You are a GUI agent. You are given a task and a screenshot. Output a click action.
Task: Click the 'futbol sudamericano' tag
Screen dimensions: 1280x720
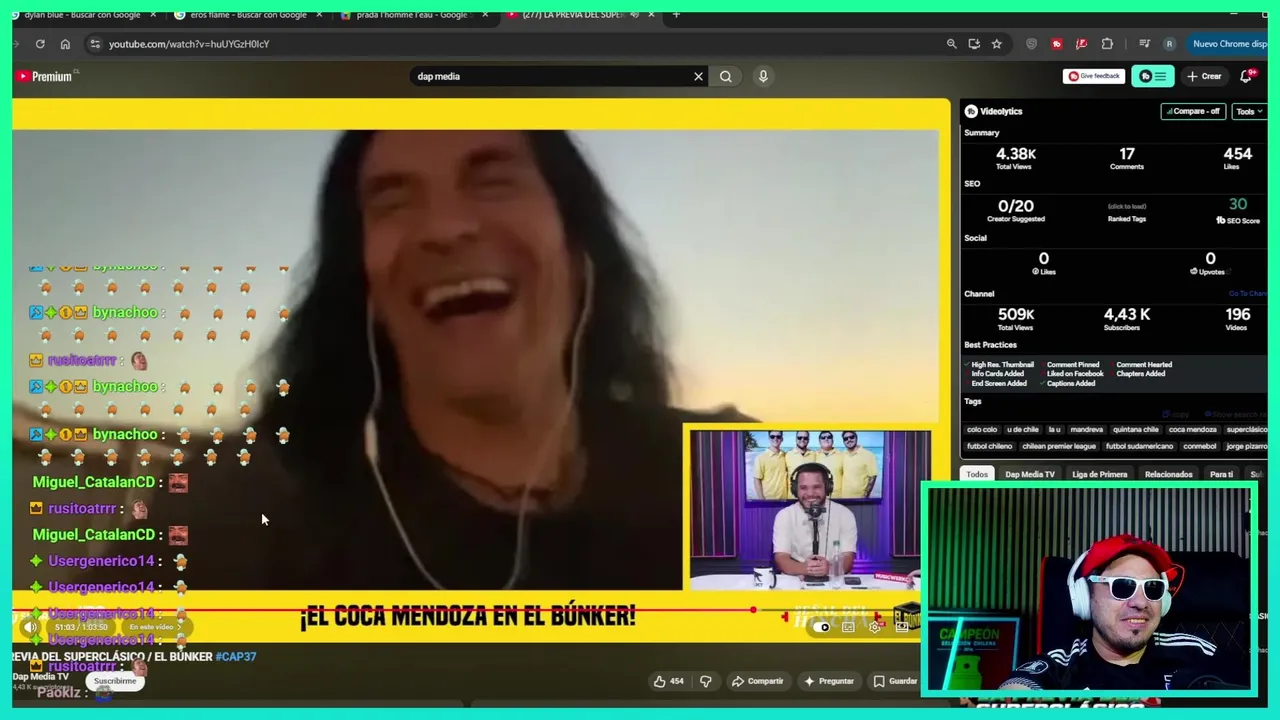pos(1140,446)
